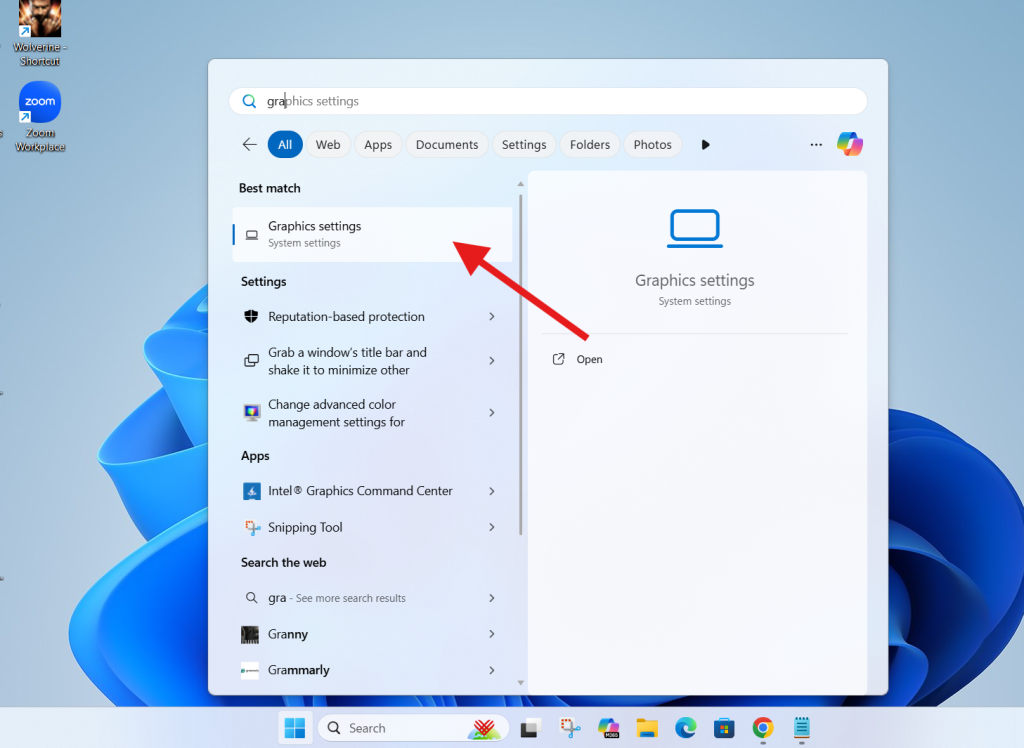Open the three-dot options menu
1024x748 pixels.
pyautogui.click(x=815, y=144)
